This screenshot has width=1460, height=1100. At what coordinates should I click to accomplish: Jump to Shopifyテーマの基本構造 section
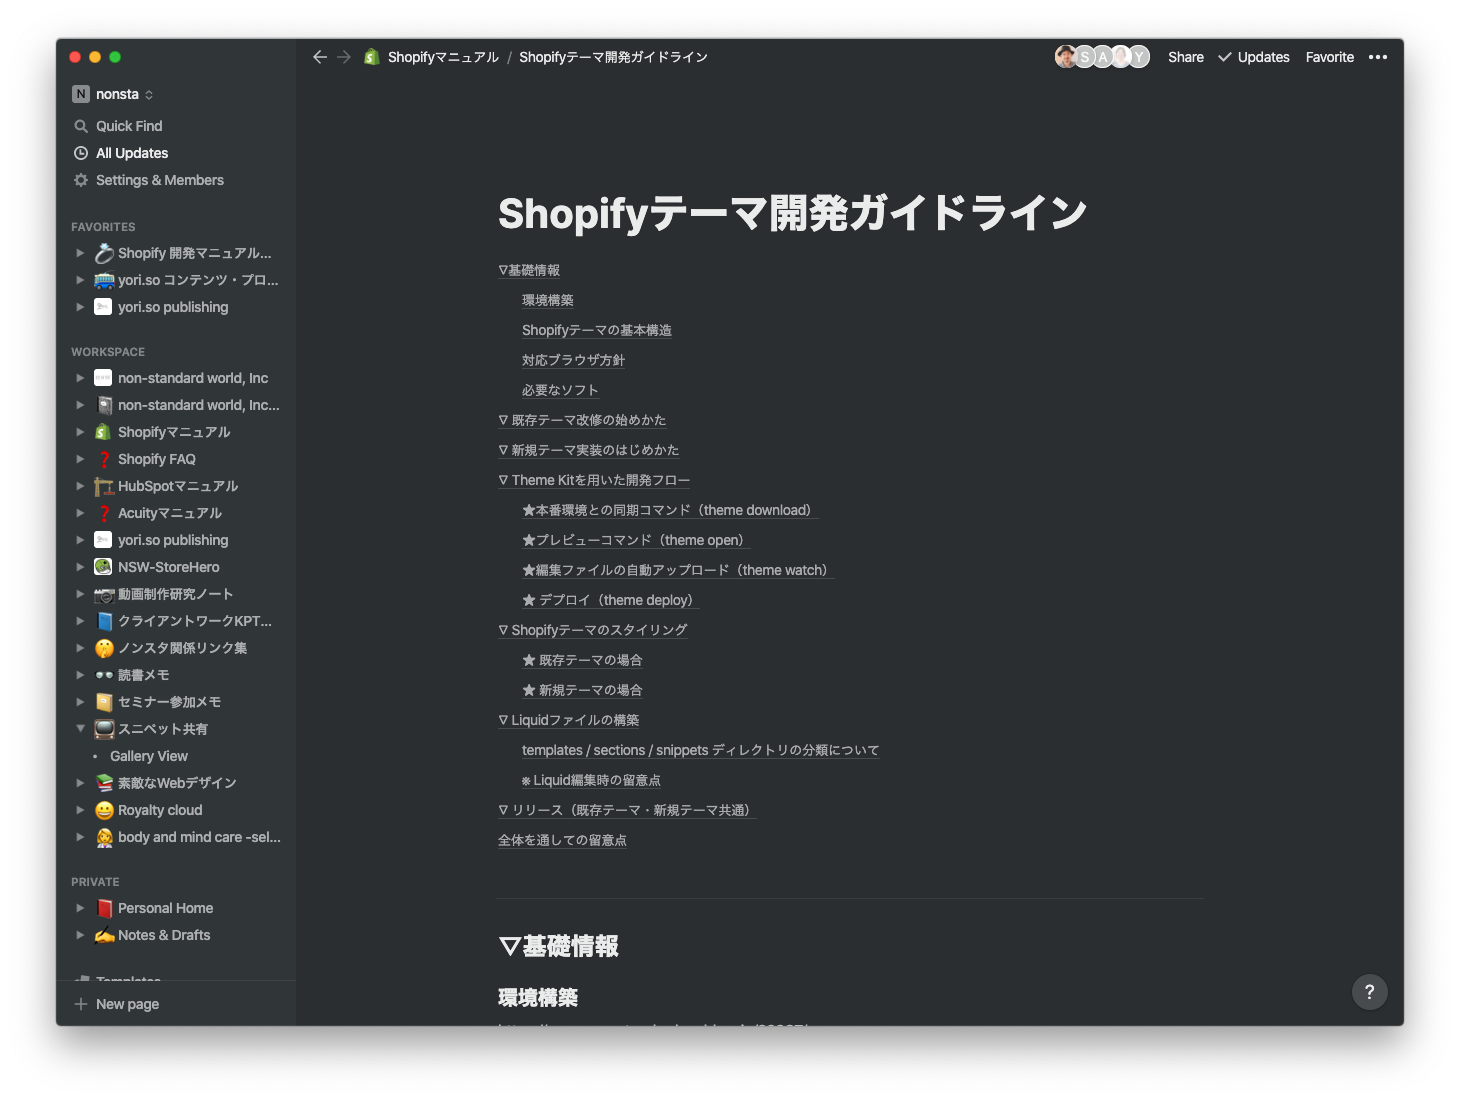pyautogui.click(x=597, y=330)
